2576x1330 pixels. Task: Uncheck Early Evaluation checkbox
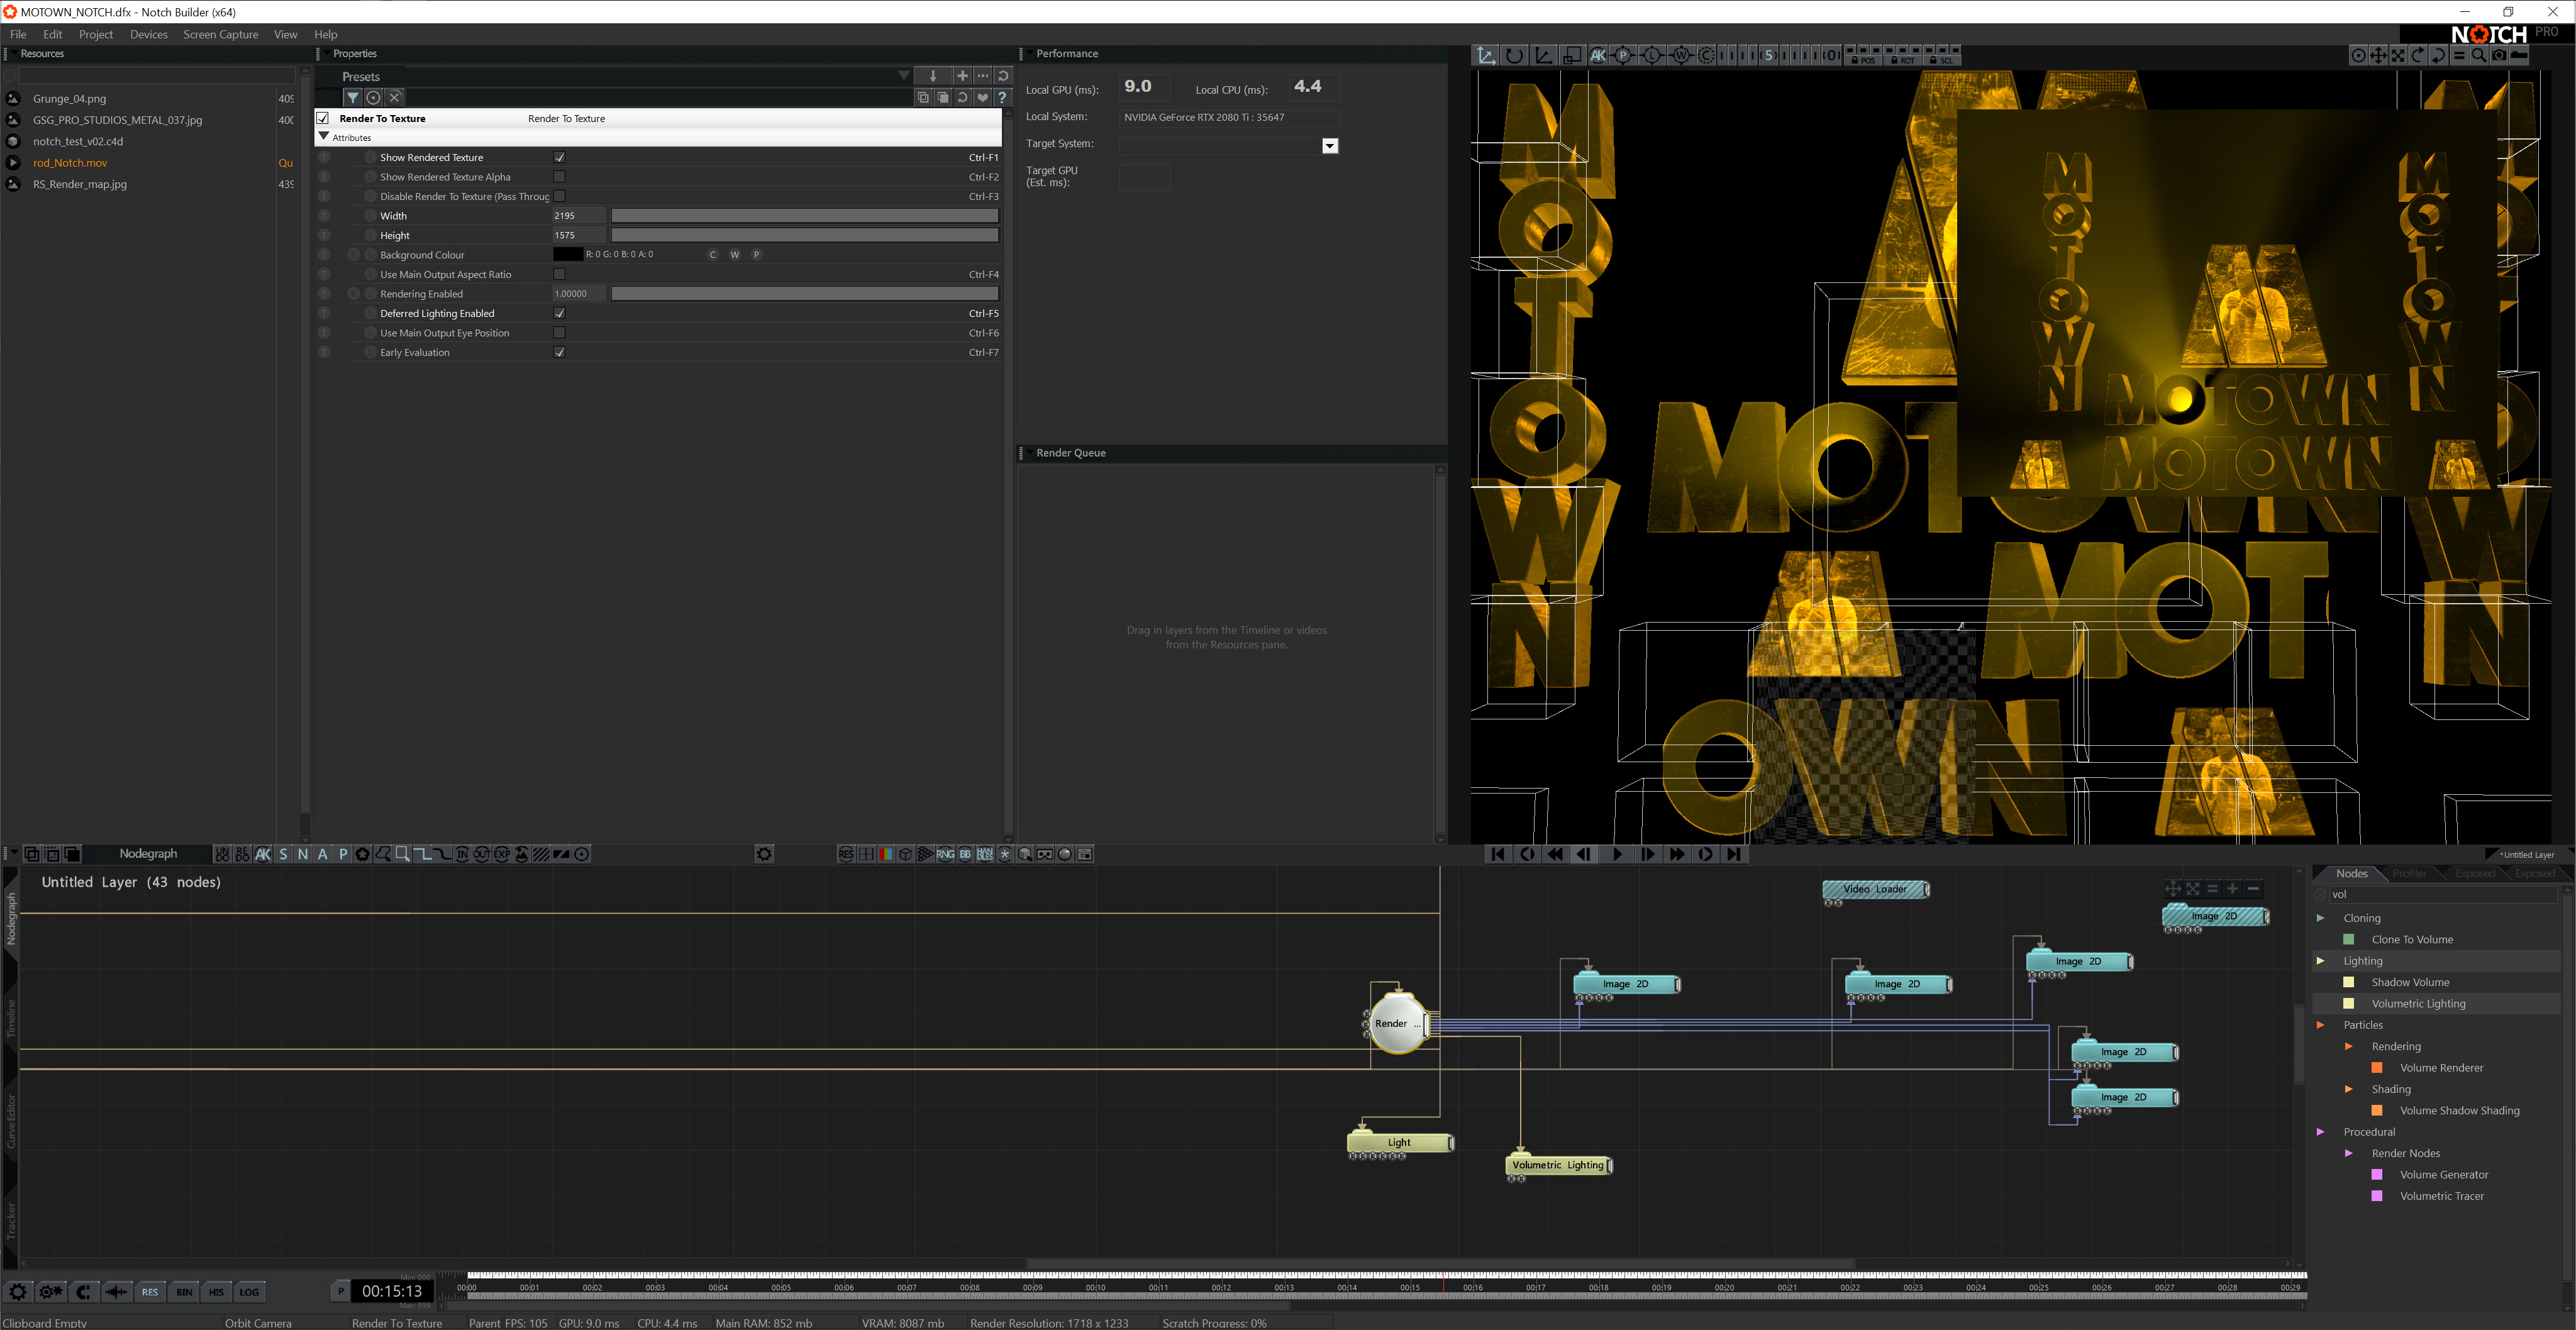point(560,352)
